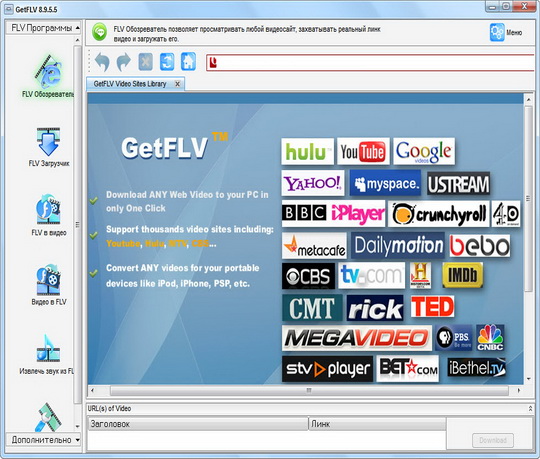Go to the home page icon
This screenshot has width=540, height=459.
[188, 62]
